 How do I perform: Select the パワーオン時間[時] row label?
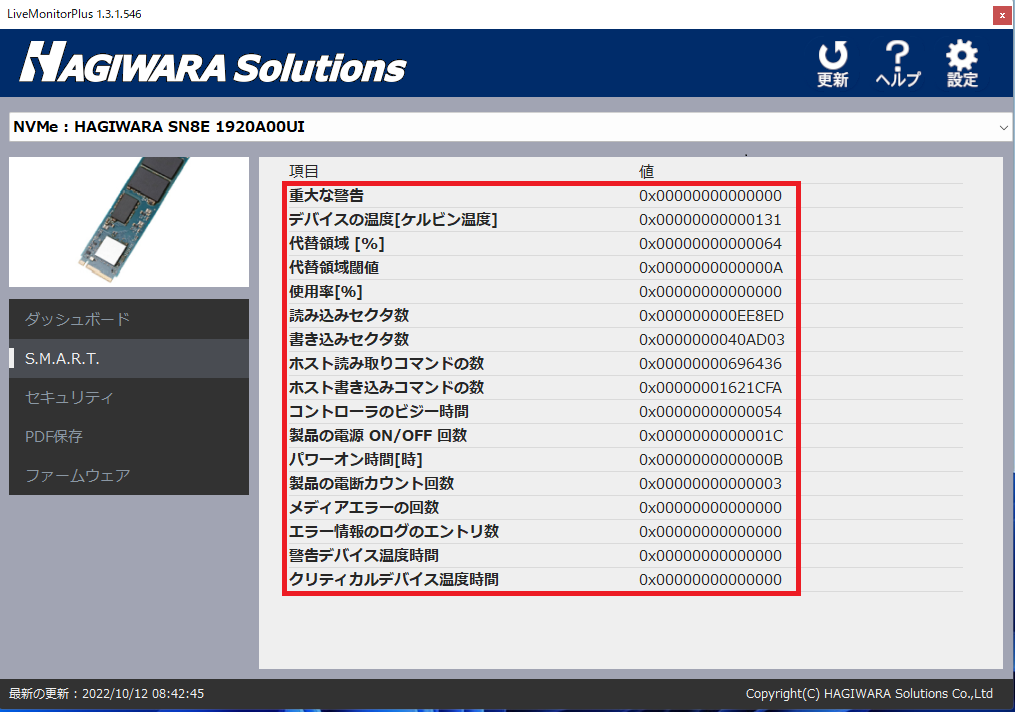click(x=355, y=459)
